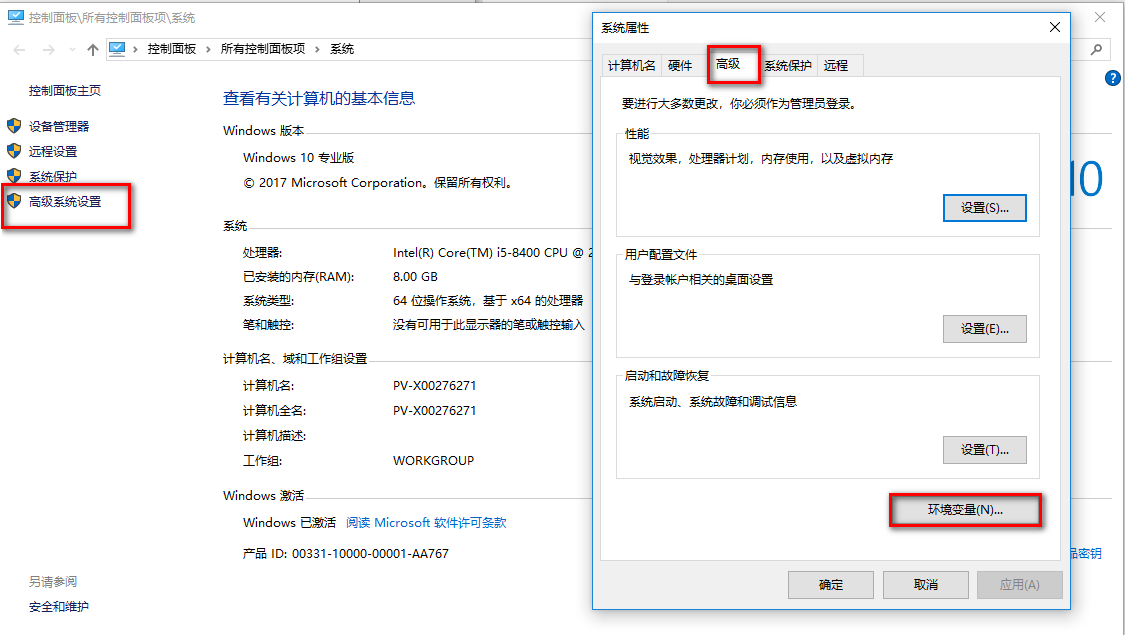1125x635 pixels.
Task: Click the magnifier icon in the search box
Action: [x=1095, y=48]
